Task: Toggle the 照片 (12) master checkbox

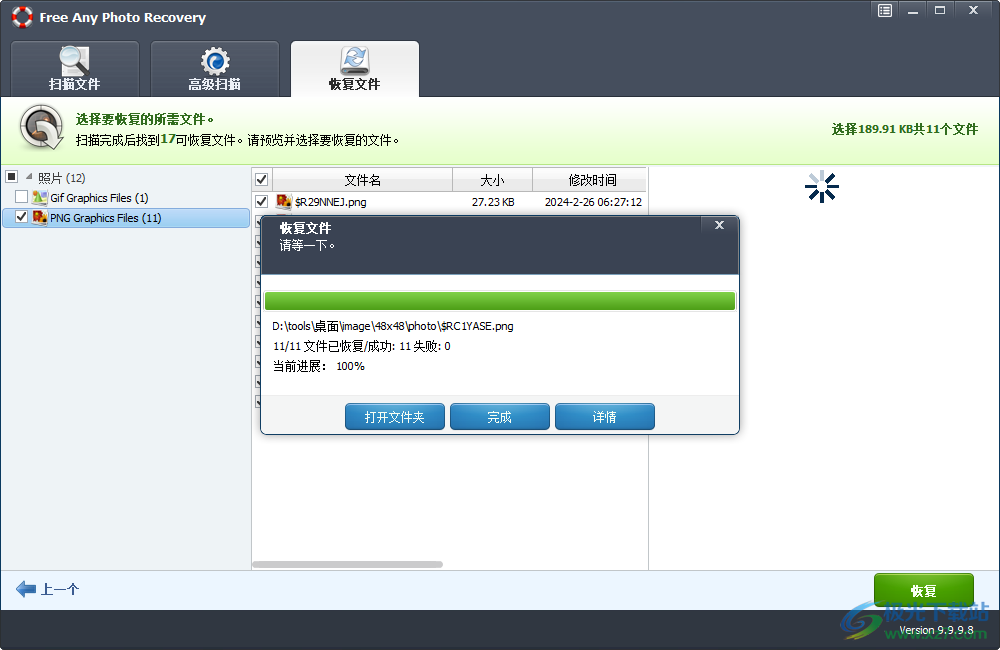Action: click(x=12, y=175)
